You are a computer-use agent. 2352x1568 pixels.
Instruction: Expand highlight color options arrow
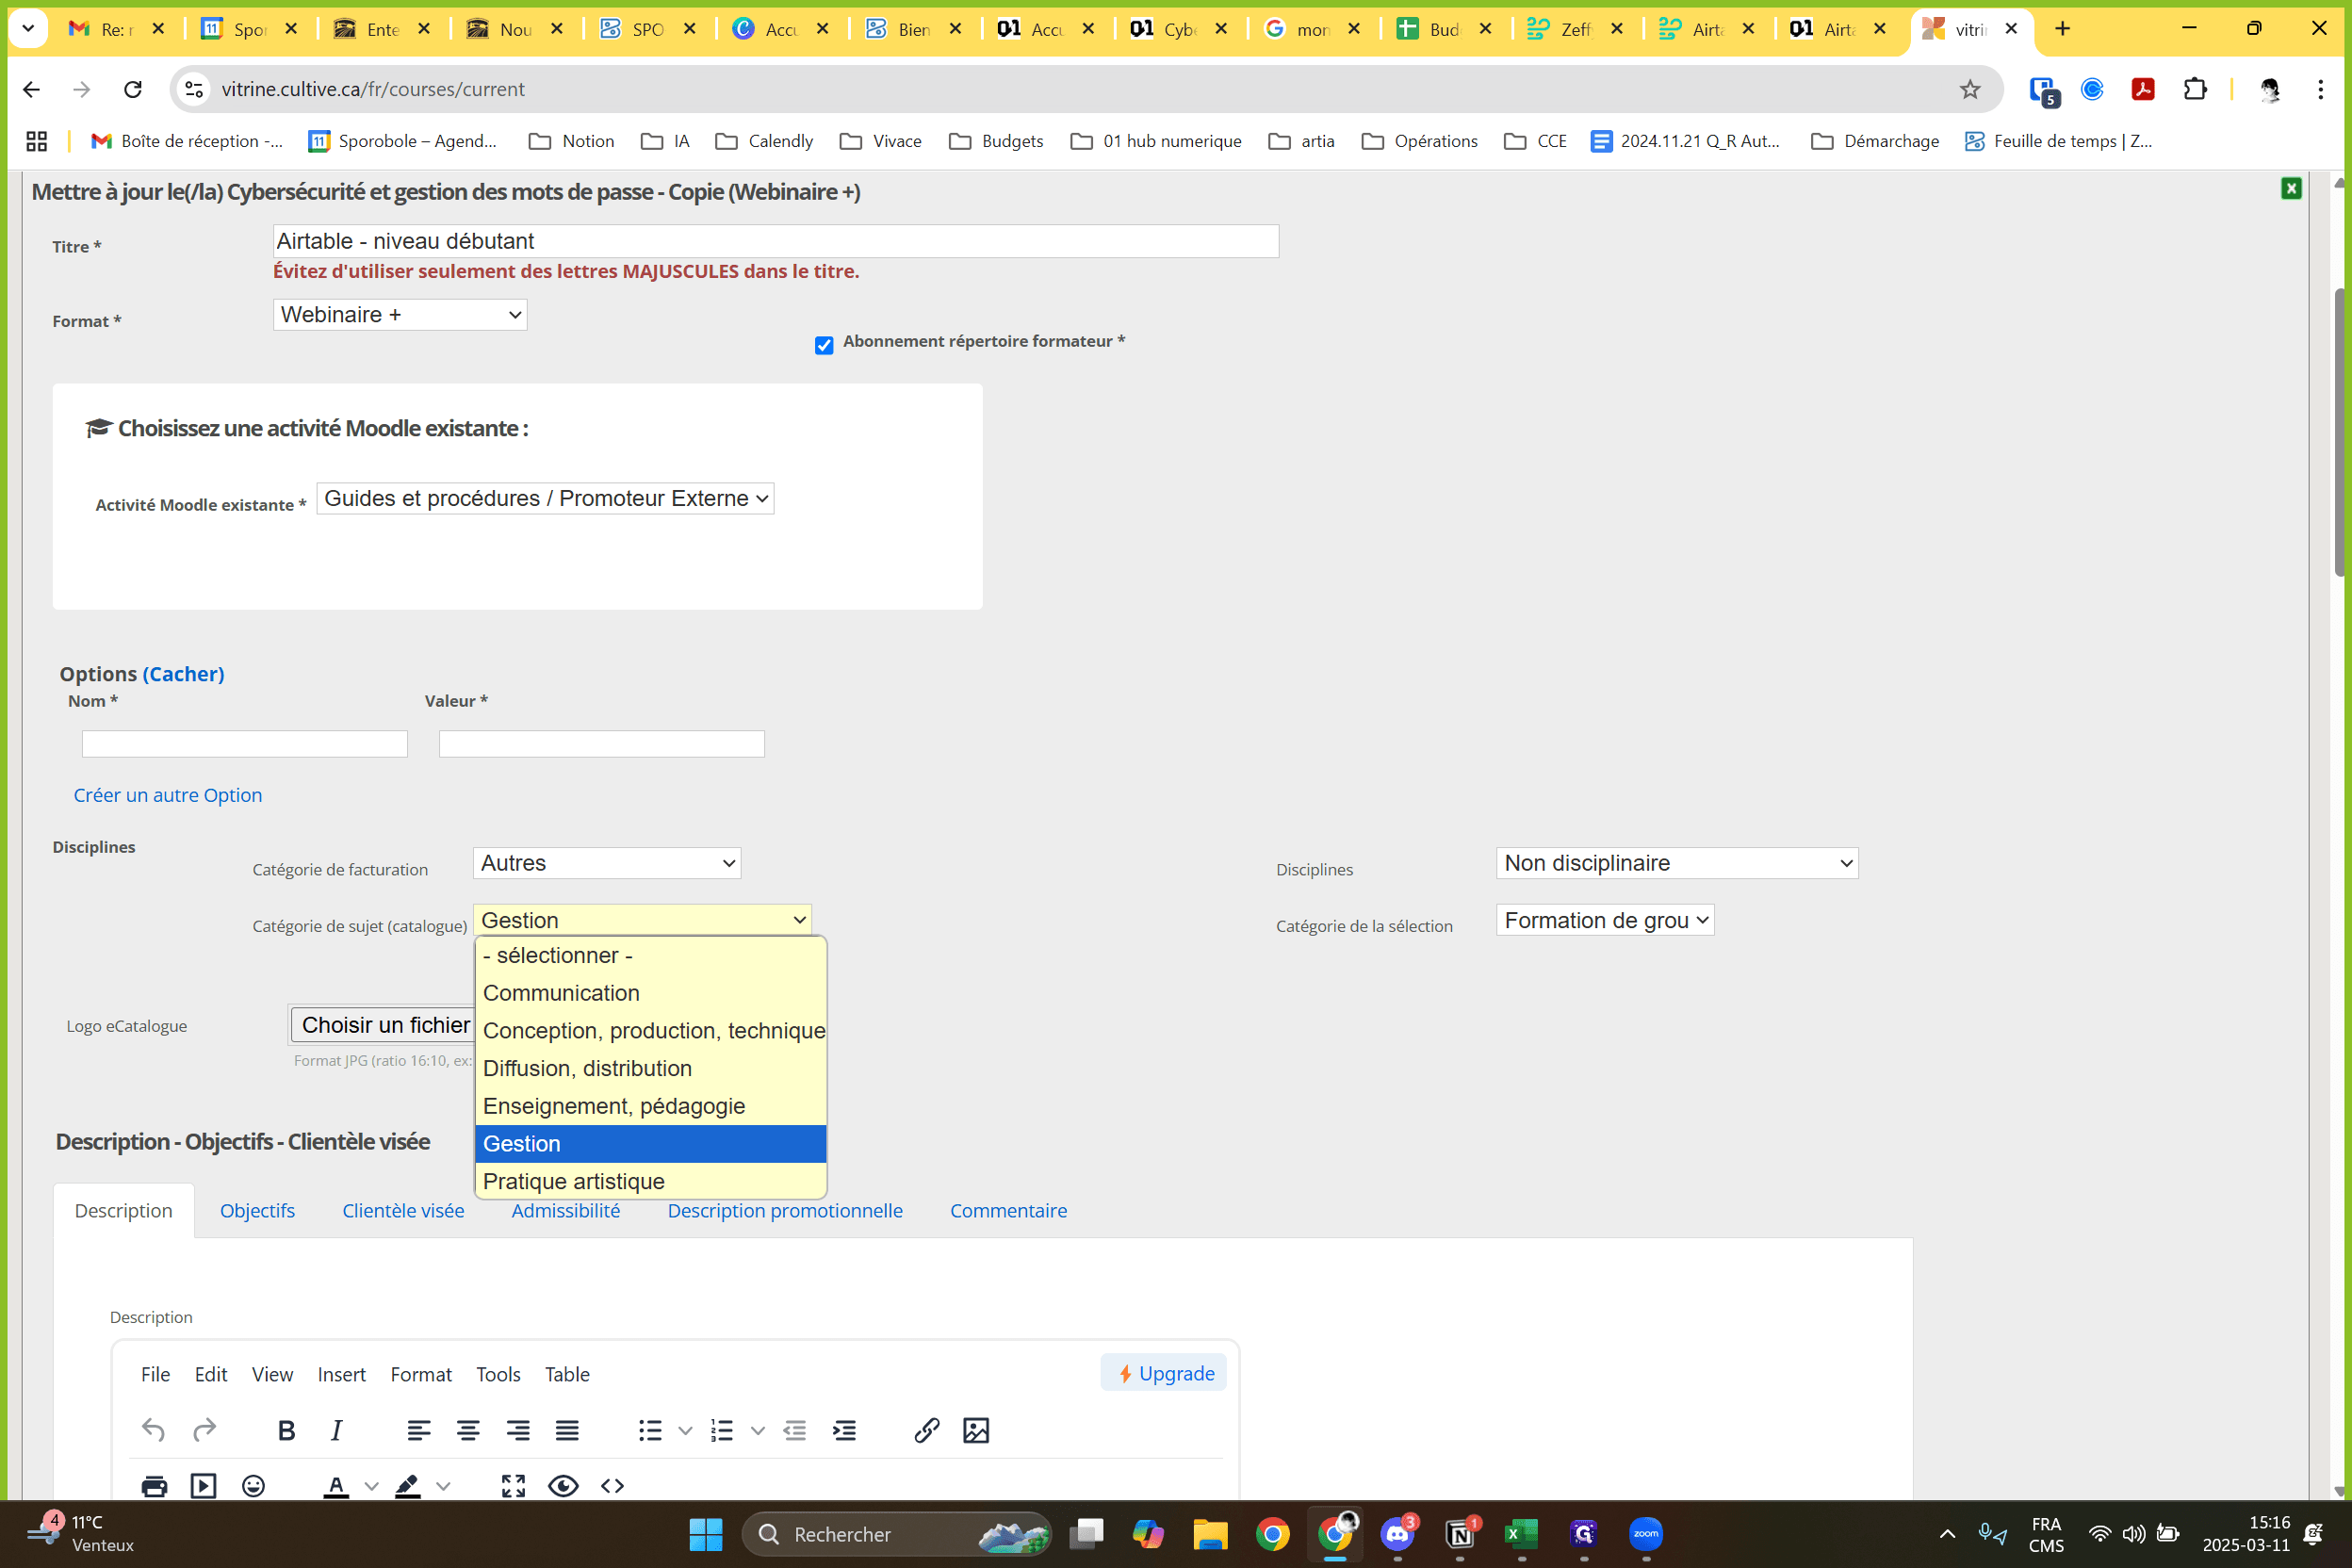tap(444, 1486)
